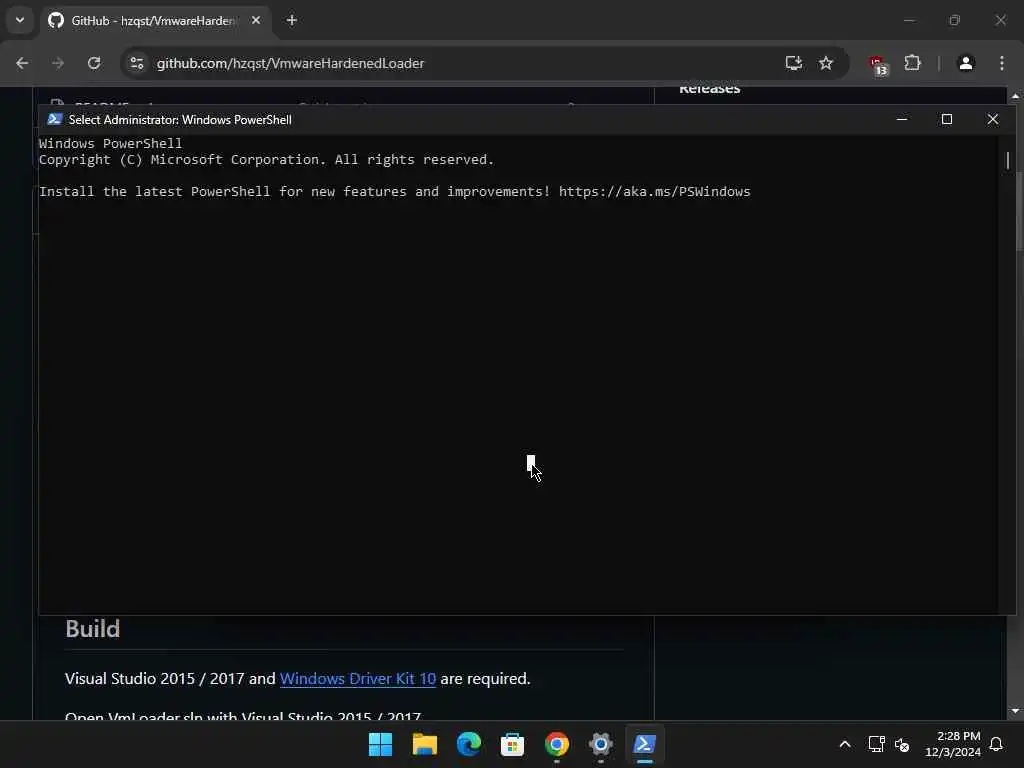1024x768 pixels.
Task: Click the install app icon in address bar
Action: point(793,63)
